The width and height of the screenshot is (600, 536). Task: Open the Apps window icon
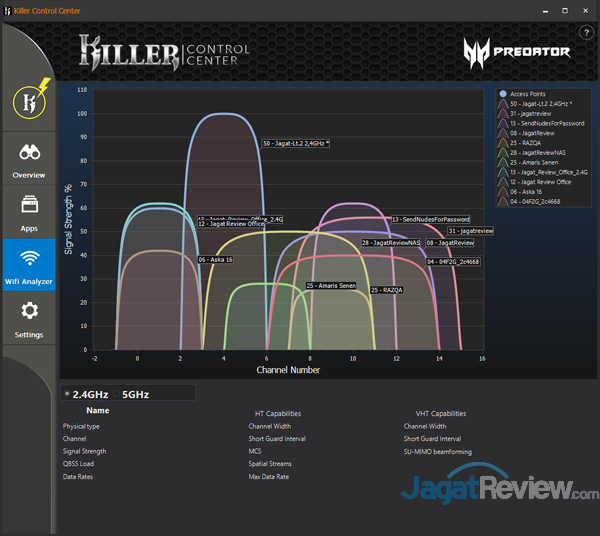(29, 204)
